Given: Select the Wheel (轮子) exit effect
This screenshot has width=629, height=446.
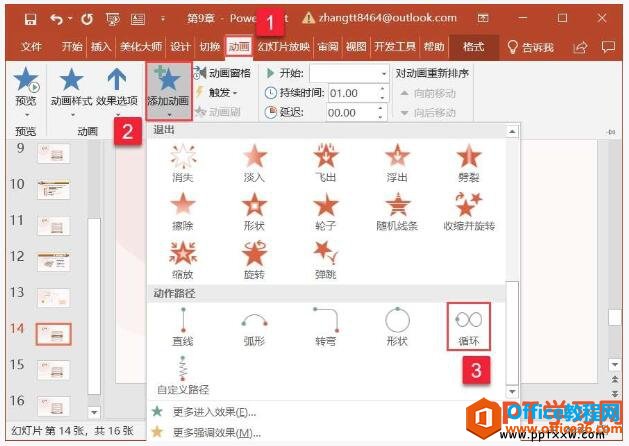Looking at the screenshot, I should (x=326, y=212).
